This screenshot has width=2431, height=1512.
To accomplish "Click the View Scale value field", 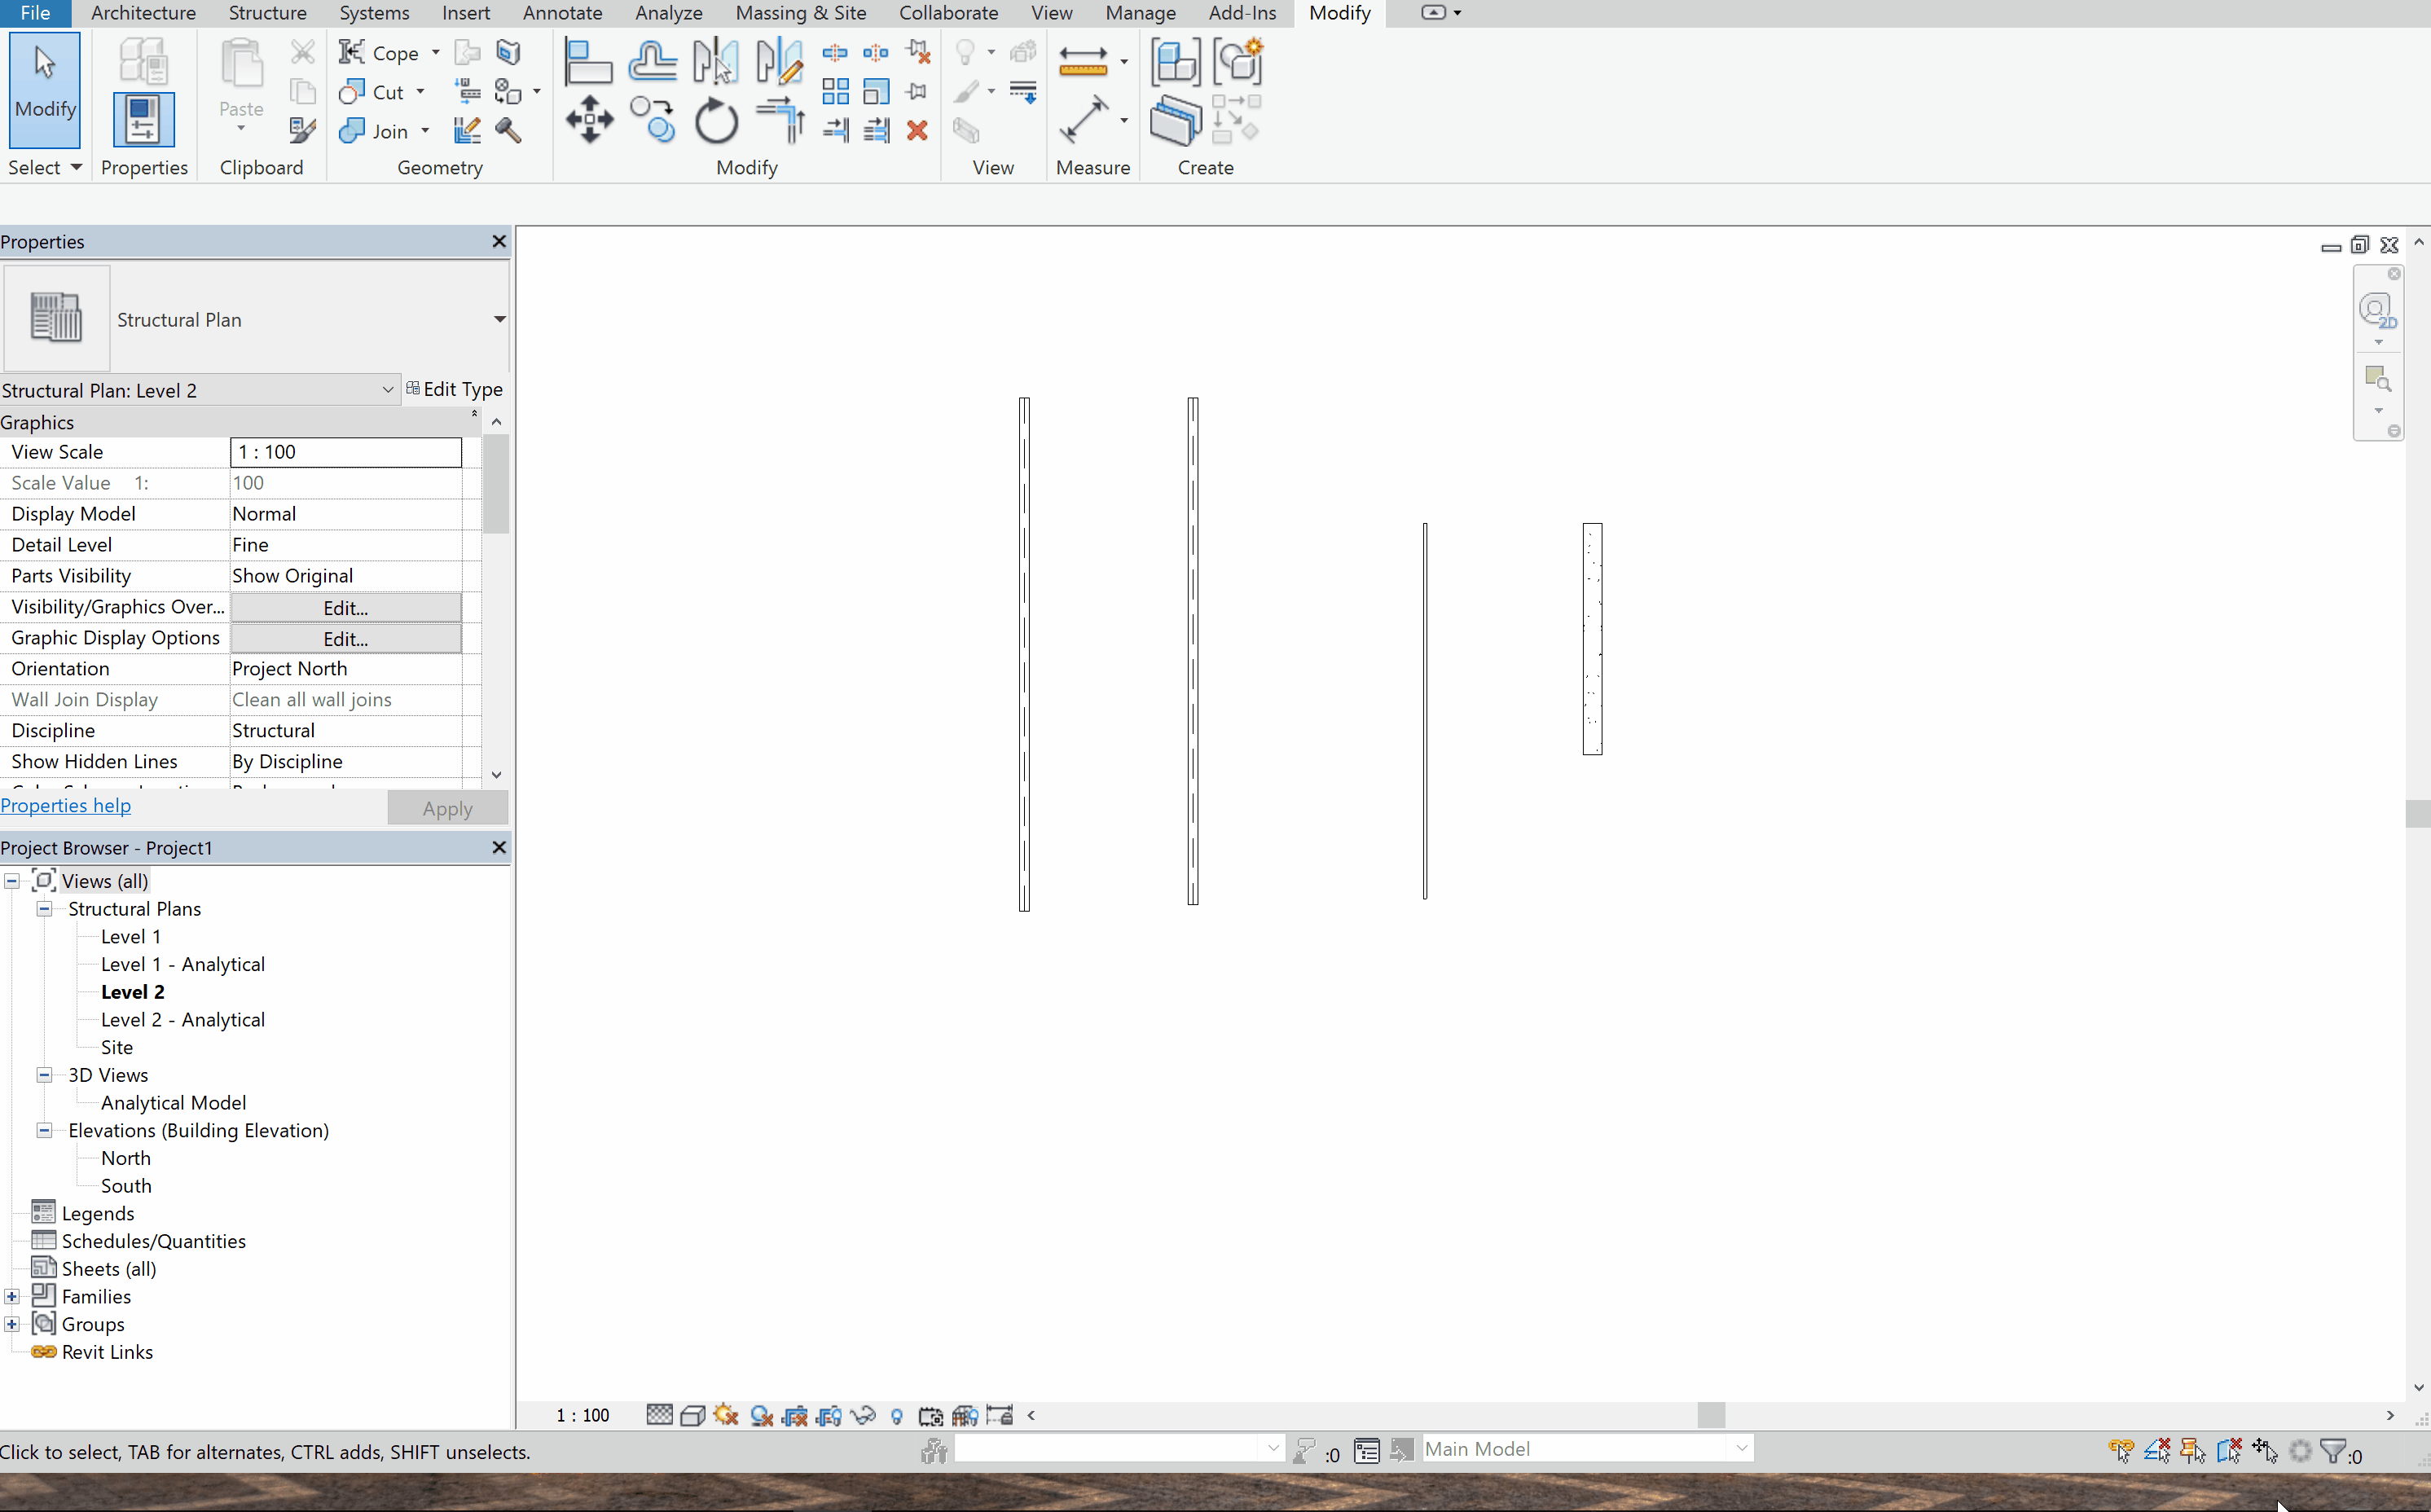I will 345,452.
